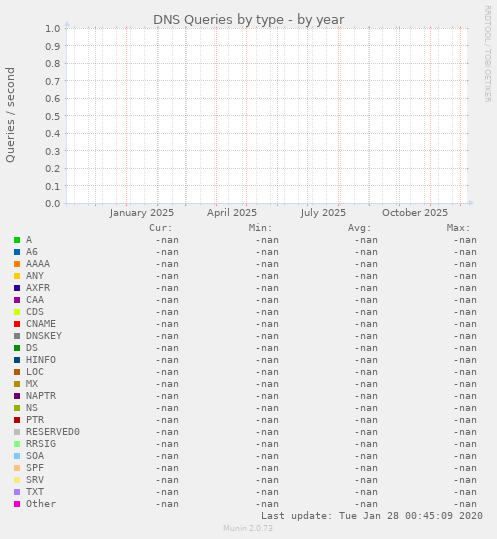
Task: Select the 'A' query type label
Action: [x=29, y=240]
